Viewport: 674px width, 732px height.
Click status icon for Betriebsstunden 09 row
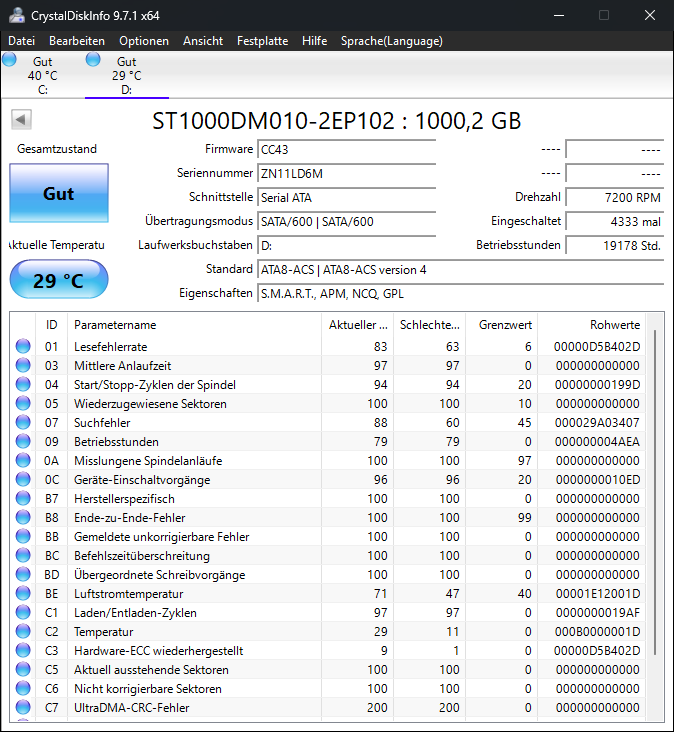23,442
